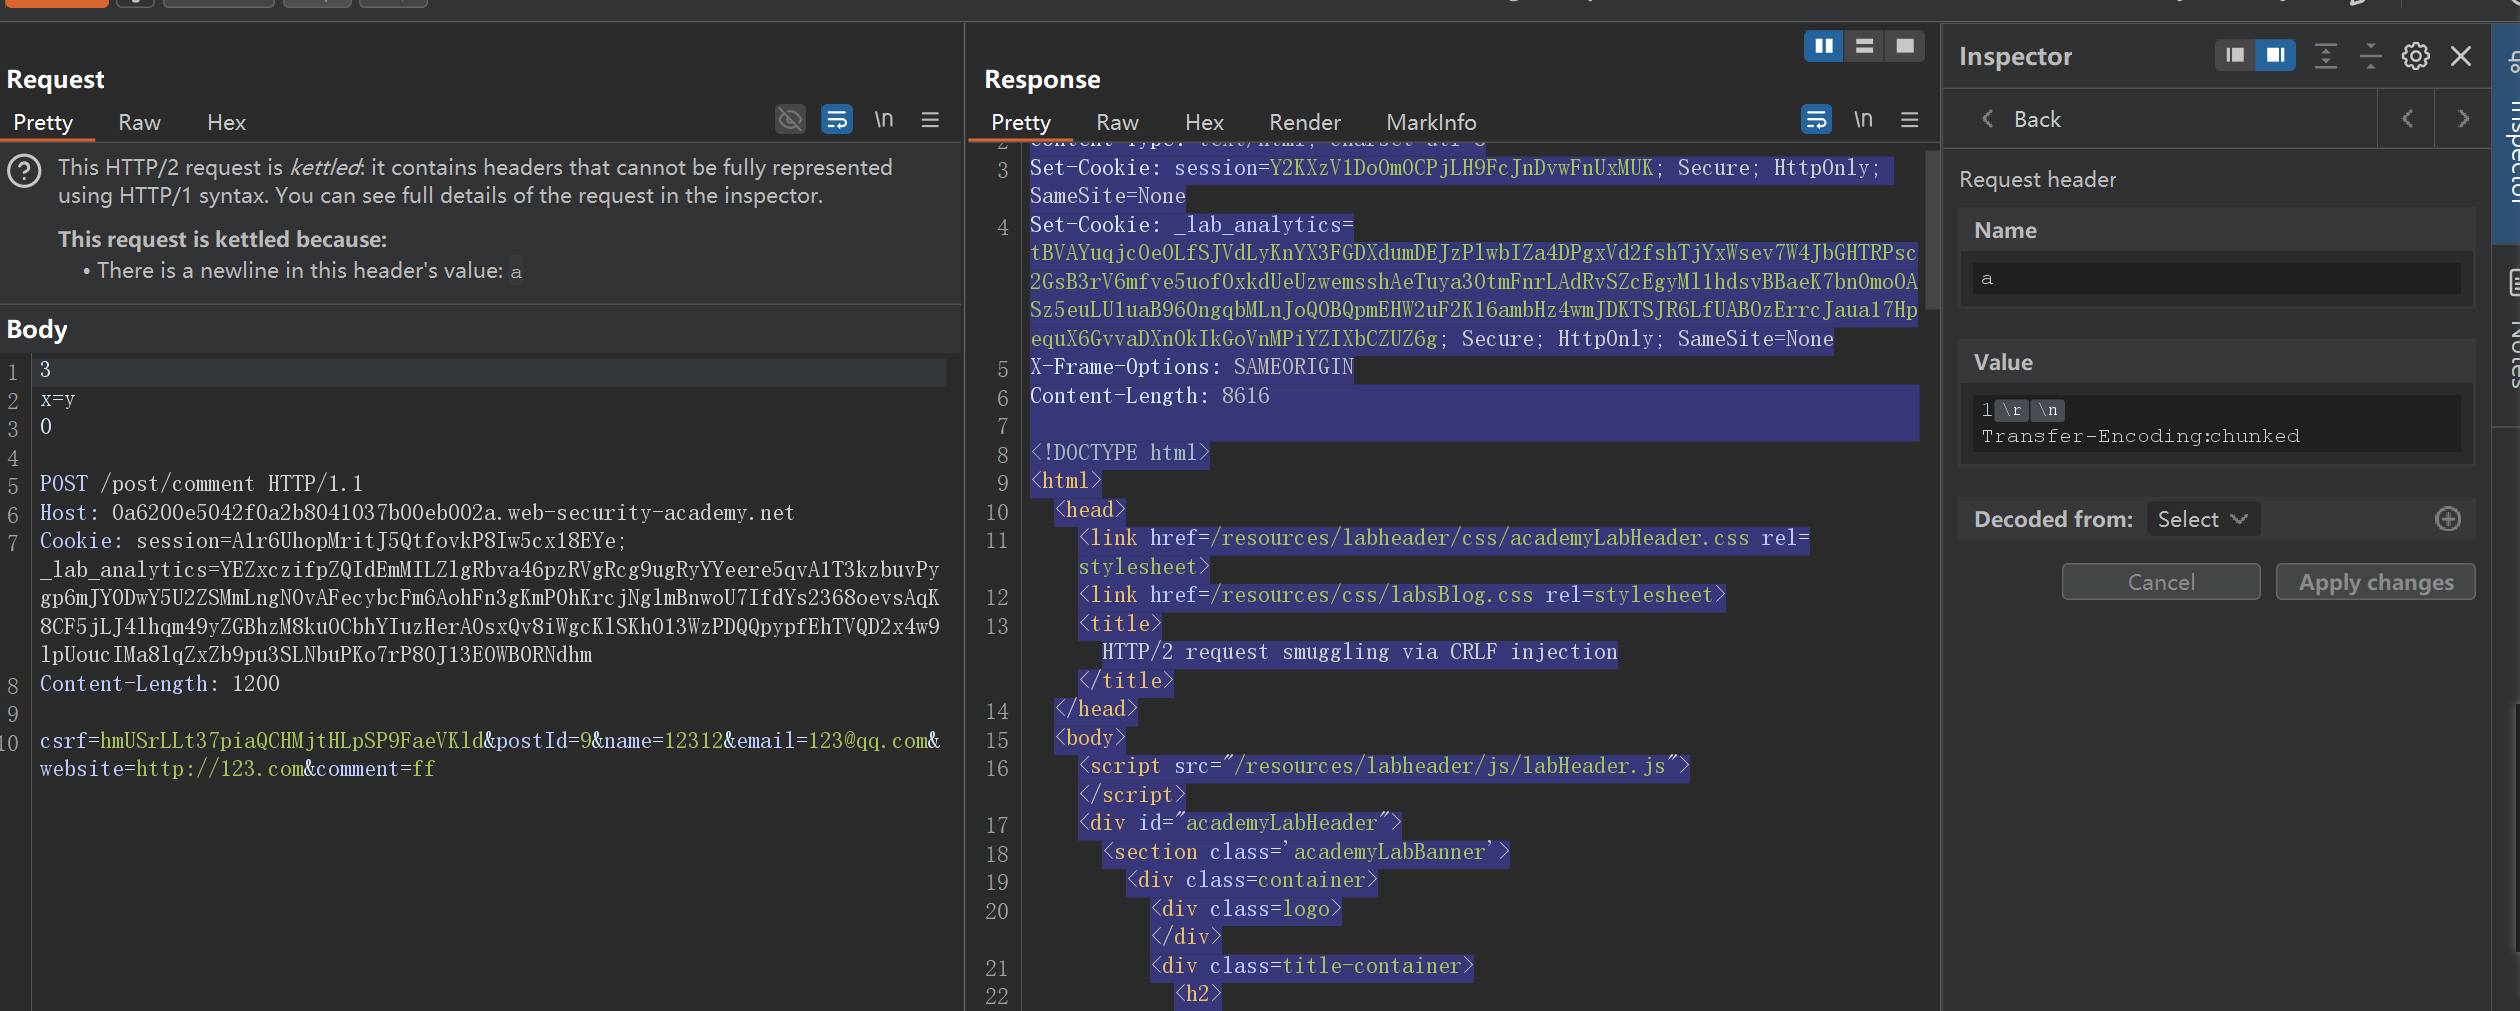The height and width of the screenshot is (1011, 2520).
Task: Edit the header Value field with Transfer-Encoding
Action: [2216, 423]
